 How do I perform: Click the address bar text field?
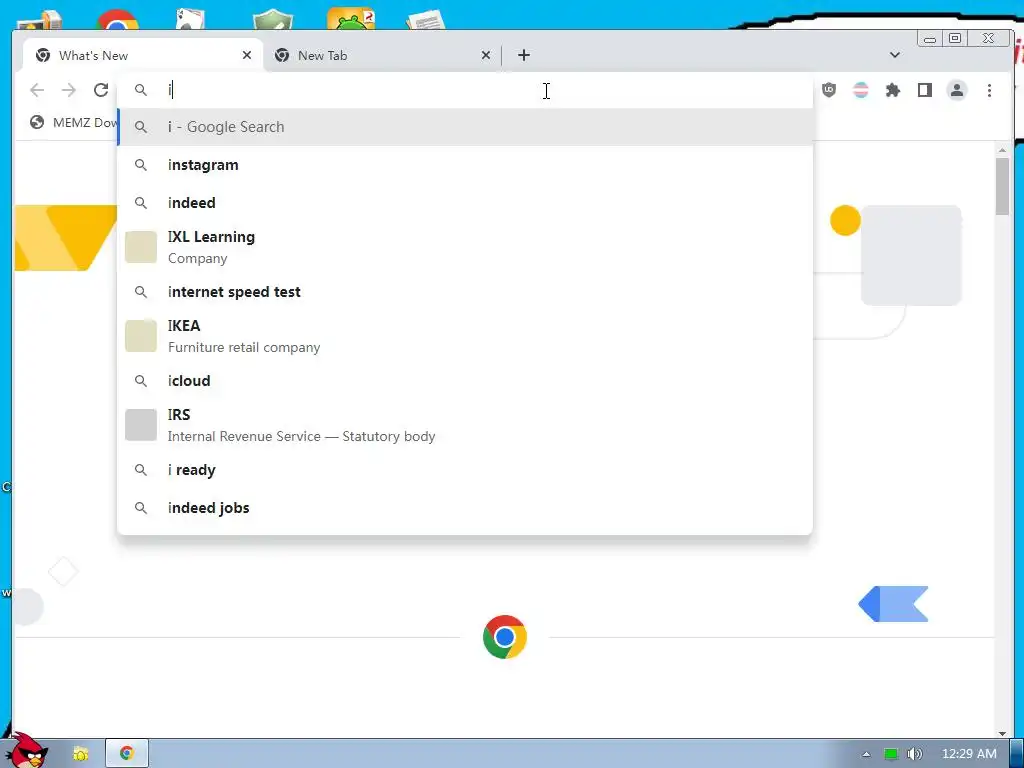pyautogui.click(x=465, y=90)
